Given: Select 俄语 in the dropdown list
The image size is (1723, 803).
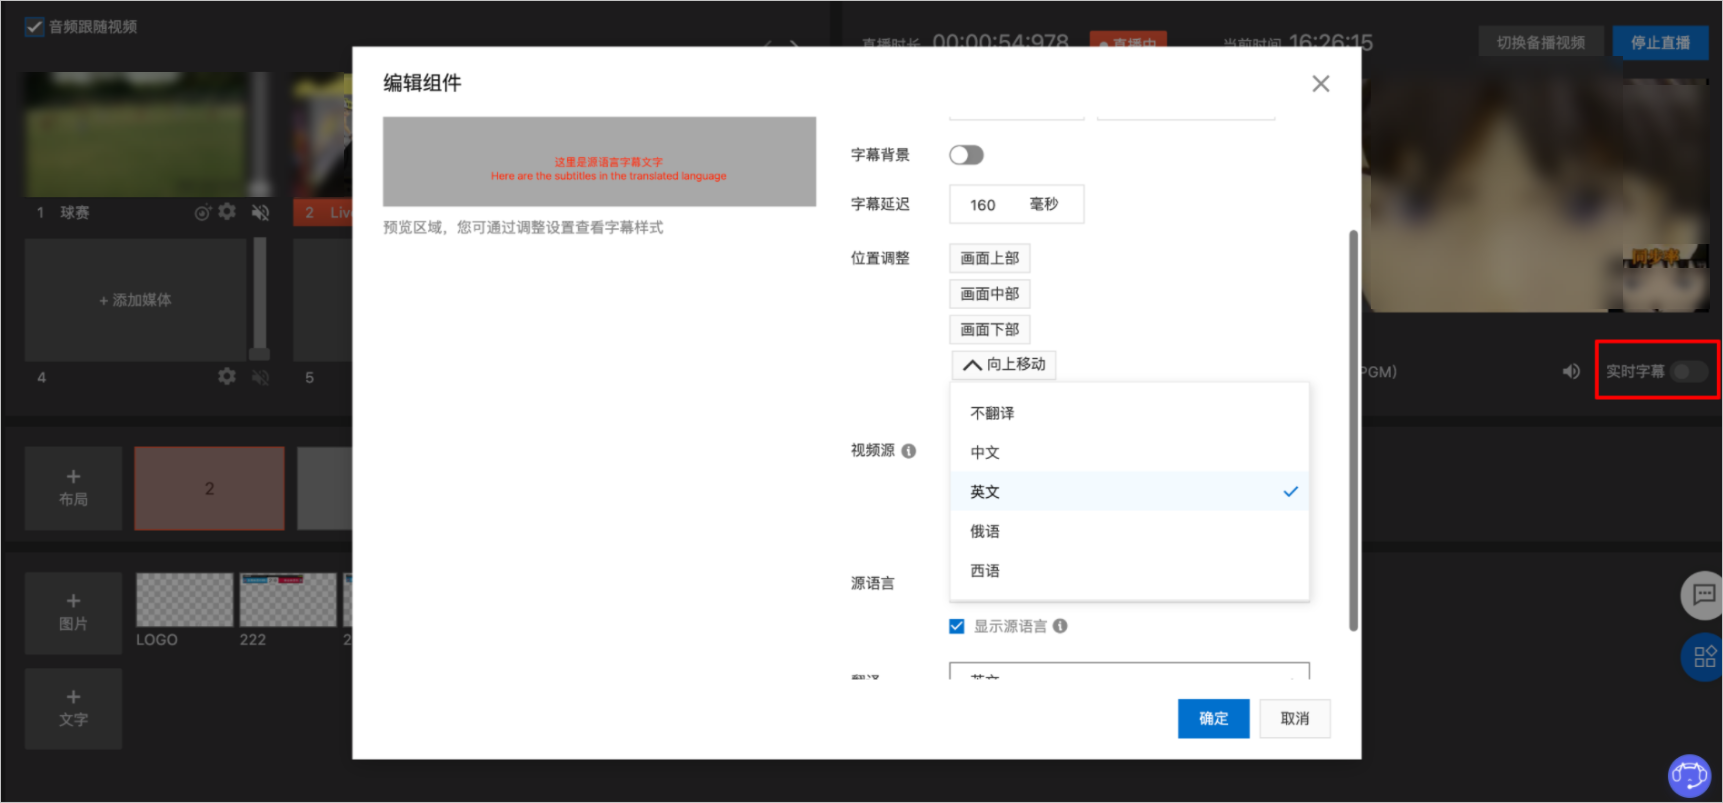Looking at the screenshot, I should tap(1129, 531).
